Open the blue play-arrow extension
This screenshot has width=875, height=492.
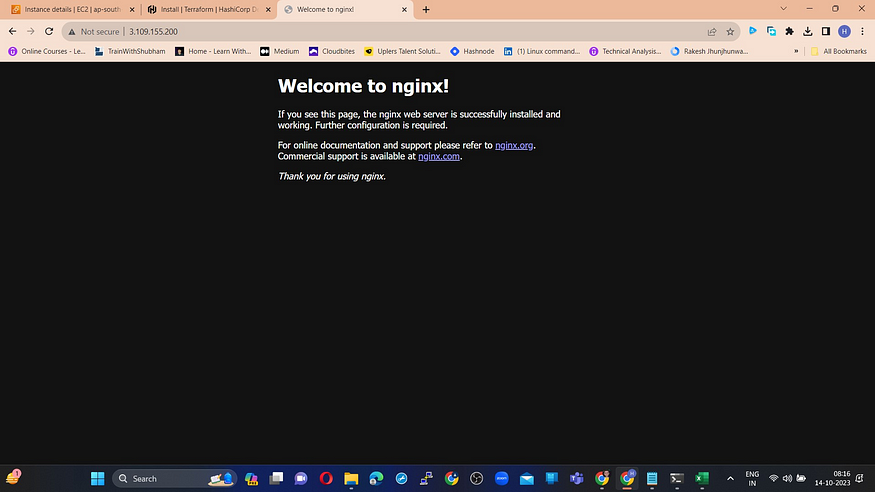[753, 31]
